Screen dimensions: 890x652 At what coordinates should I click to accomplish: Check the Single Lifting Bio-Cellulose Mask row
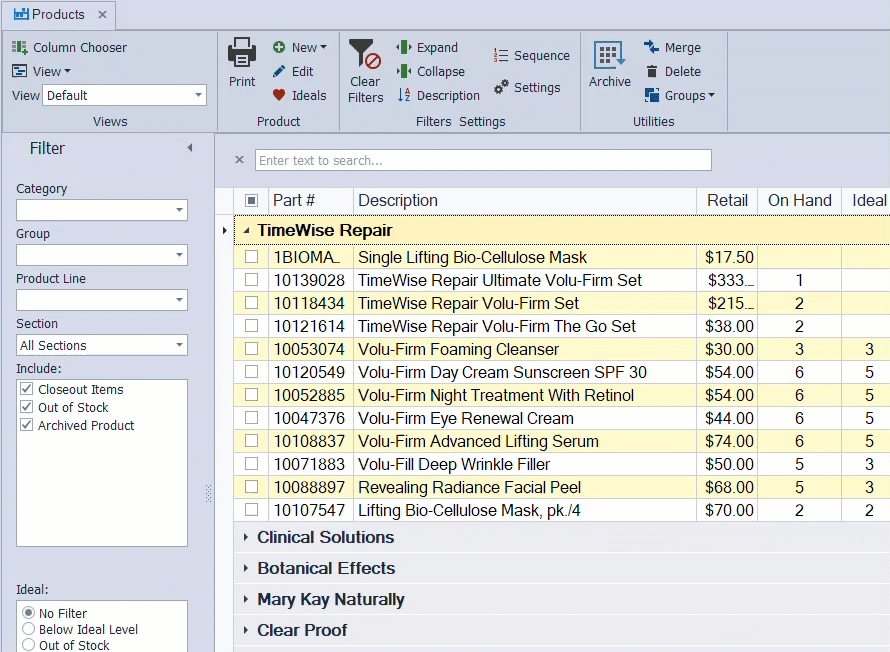(251, 257)
